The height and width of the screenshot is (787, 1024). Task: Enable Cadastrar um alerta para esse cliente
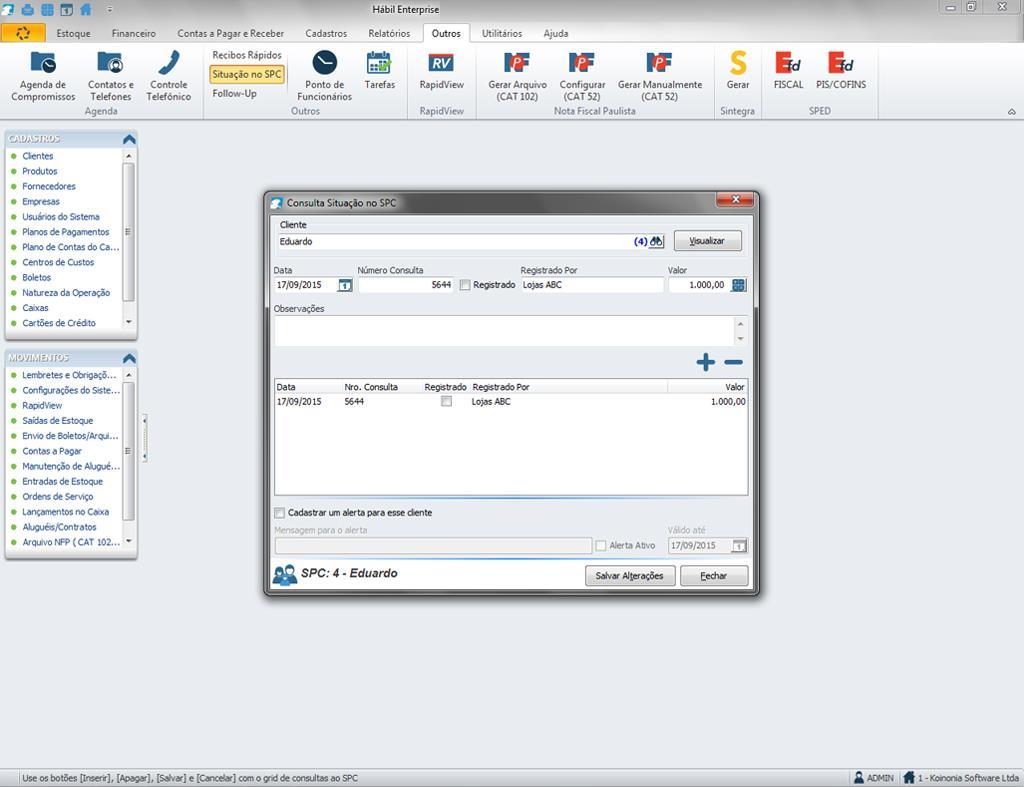(x=280, y=513)
